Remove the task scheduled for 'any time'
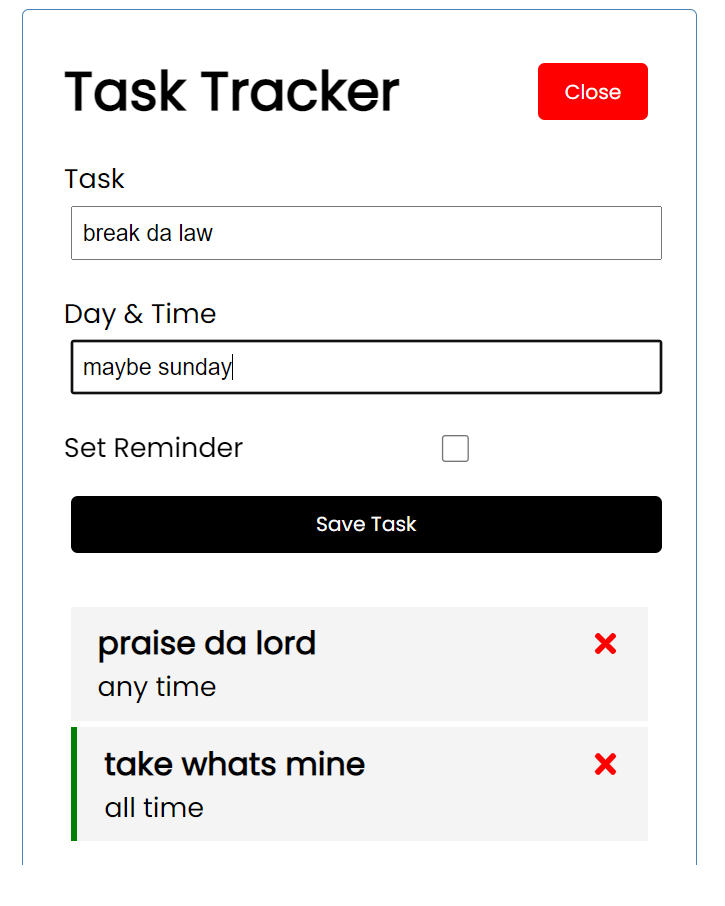The image size is (725, 906). coord(605,644)
